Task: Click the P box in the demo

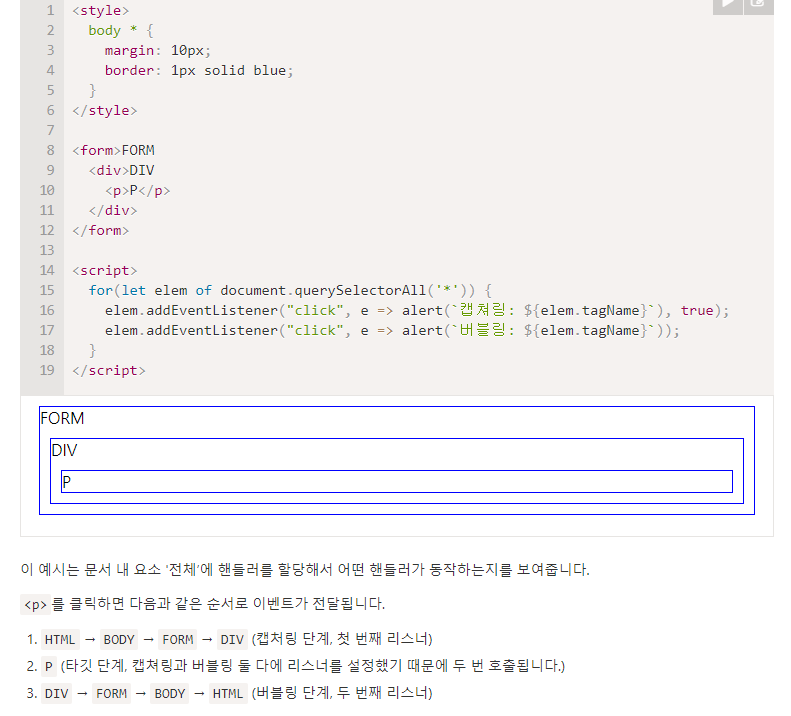Action: coord(397,481)
